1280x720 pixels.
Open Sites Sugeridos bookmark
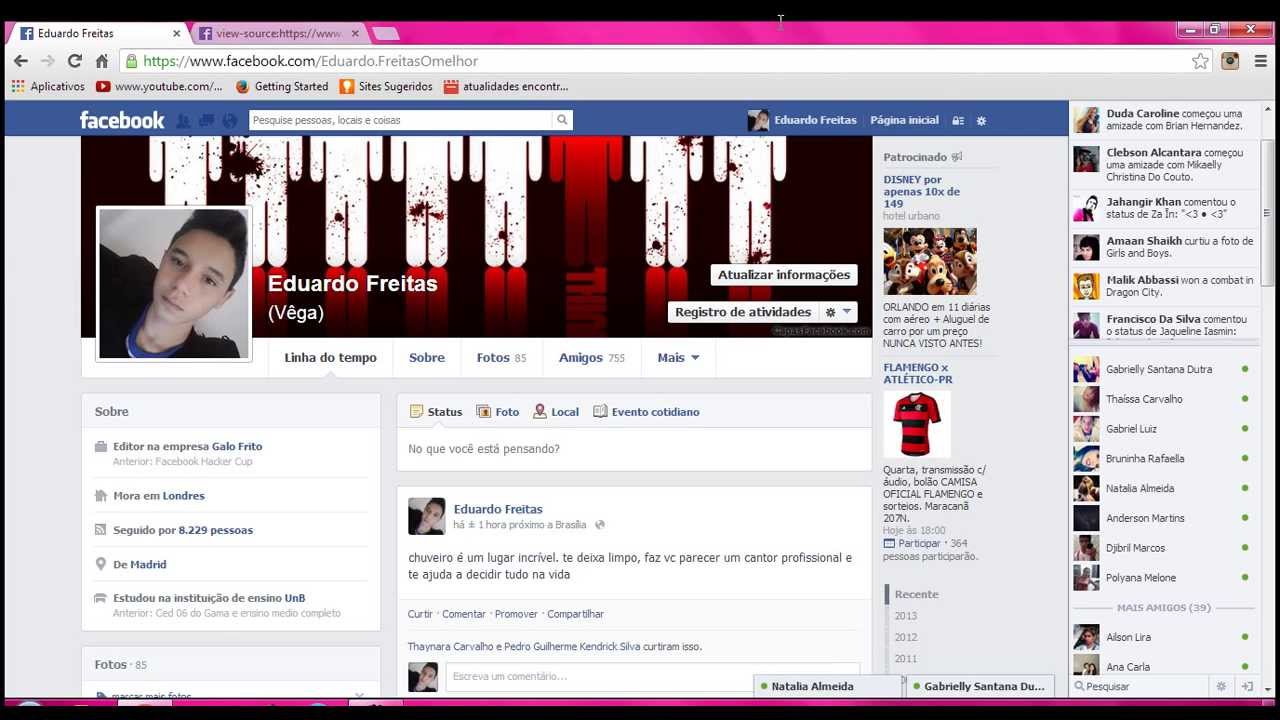point(387,86)
